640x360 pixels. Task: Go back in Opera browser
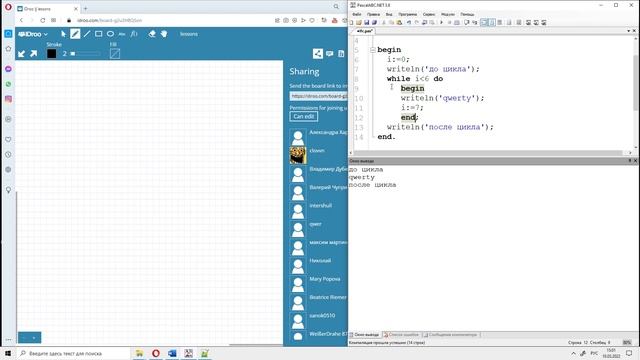point(21,20)
